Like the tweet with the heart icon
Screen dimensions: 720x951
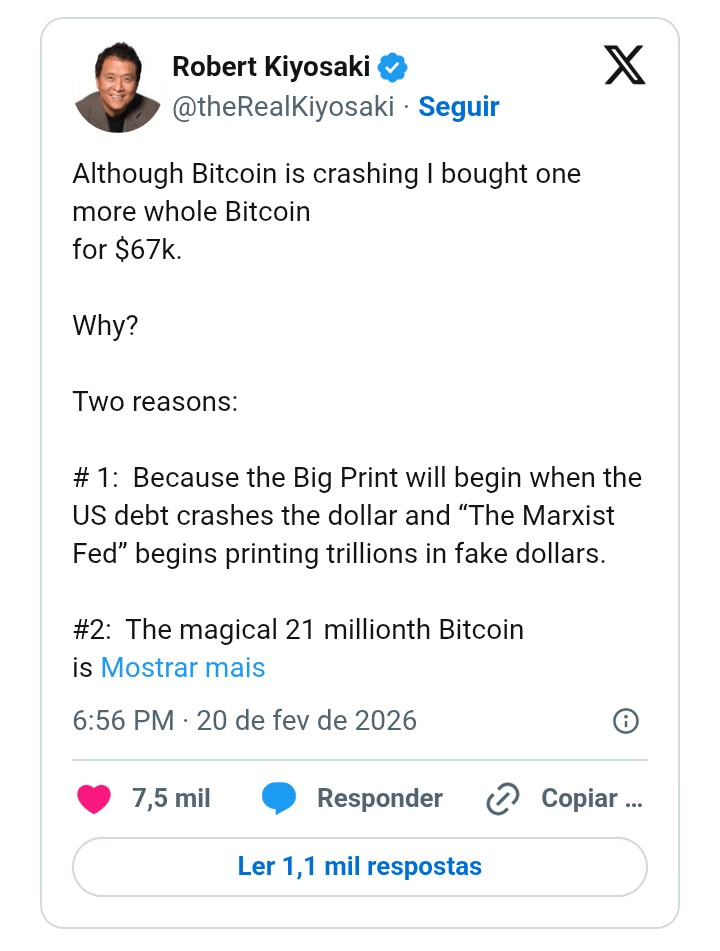(94, 798)
